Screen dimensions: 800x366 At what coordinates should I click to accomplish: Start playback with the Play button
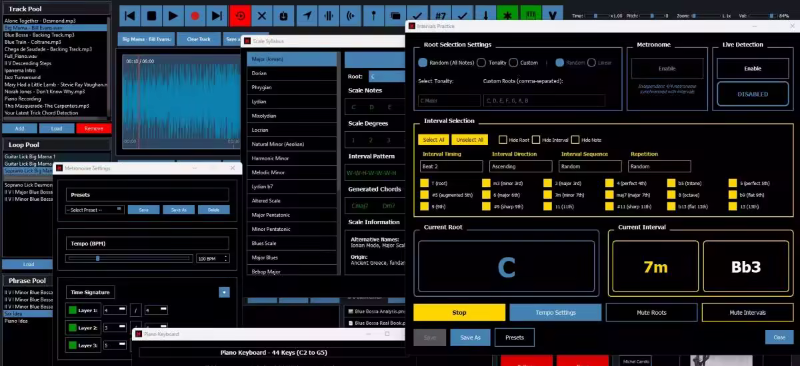173,16
